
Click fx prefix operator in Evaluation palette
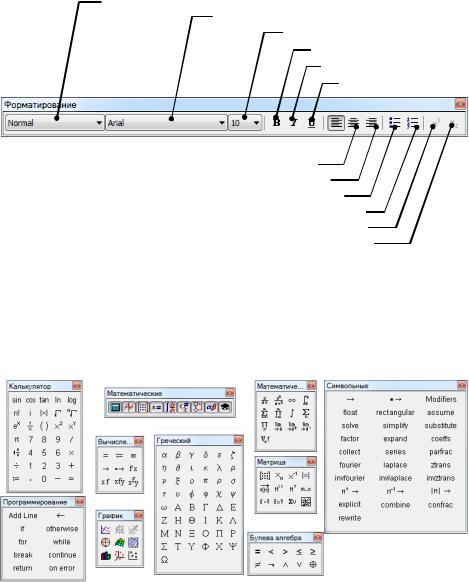133,468
